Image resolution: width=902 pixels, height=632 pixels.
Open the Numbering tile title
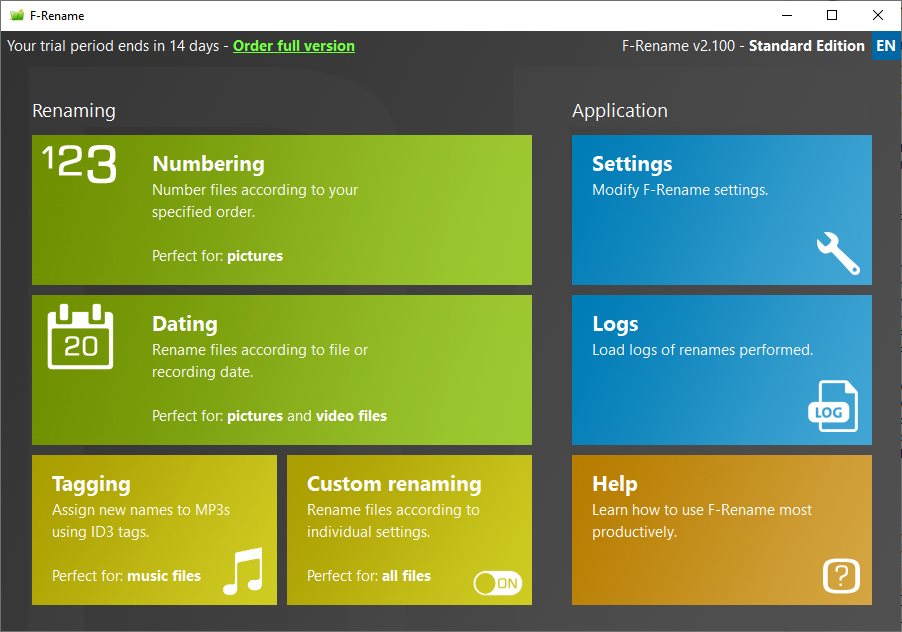(x=208, y=164)
